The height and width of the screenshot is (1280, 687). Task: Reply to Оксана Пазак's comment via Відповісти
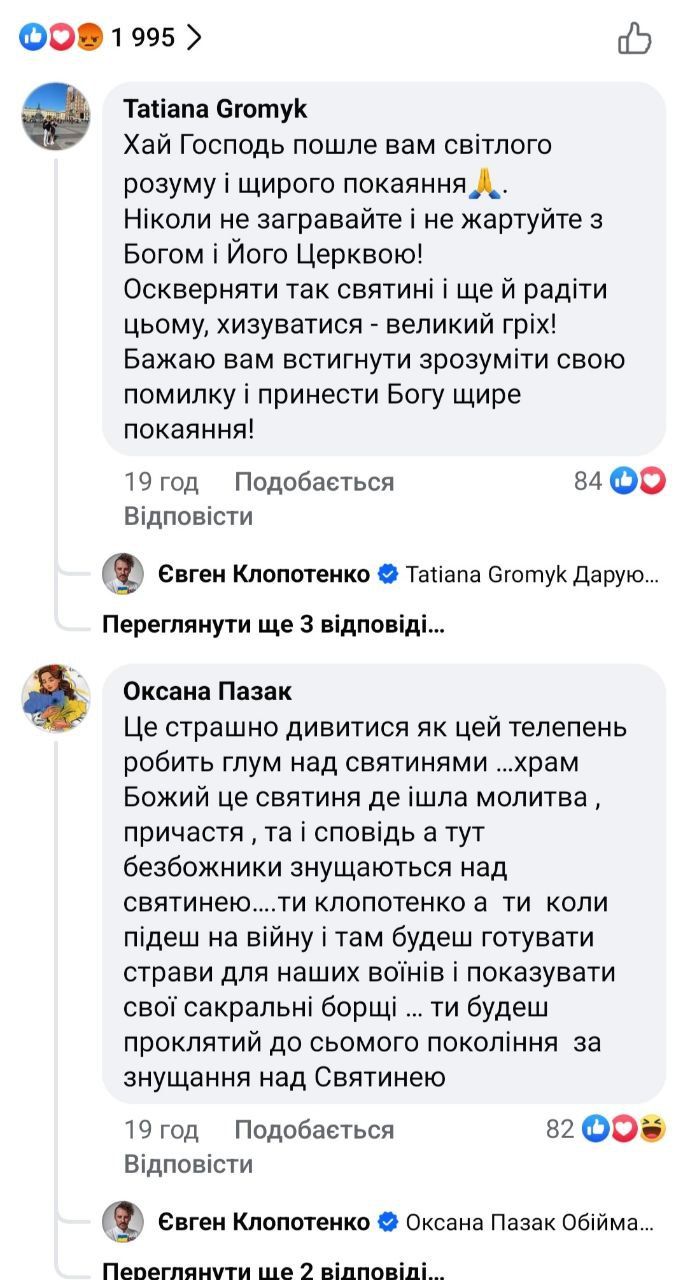click(188, 1164)
